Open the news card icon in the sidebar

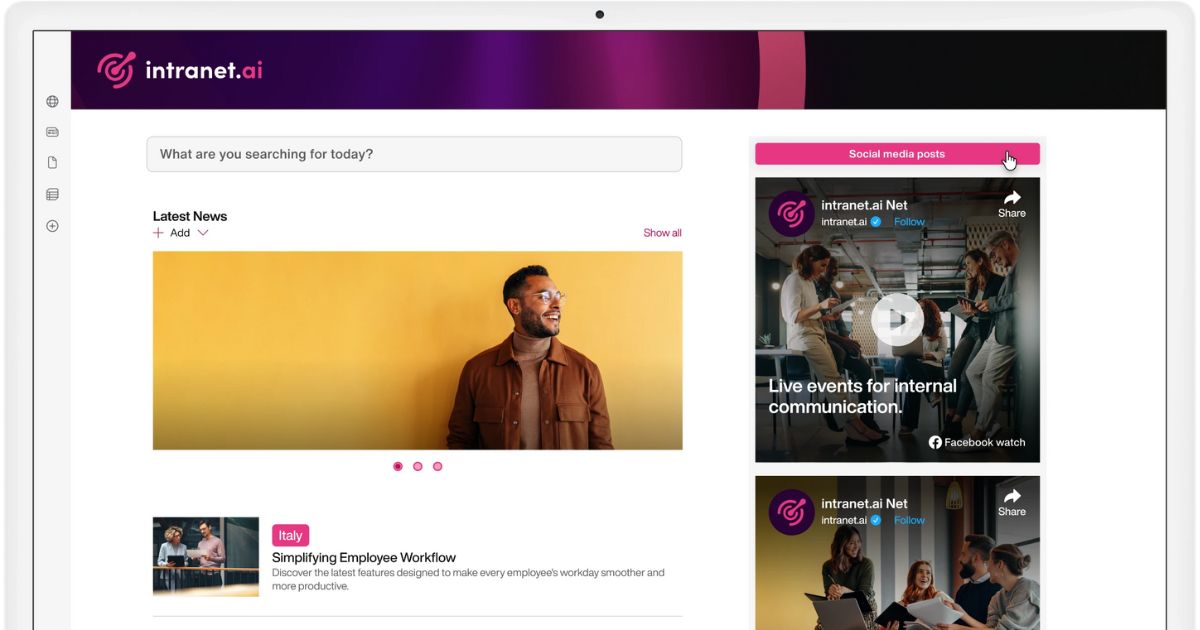[52, 132]
